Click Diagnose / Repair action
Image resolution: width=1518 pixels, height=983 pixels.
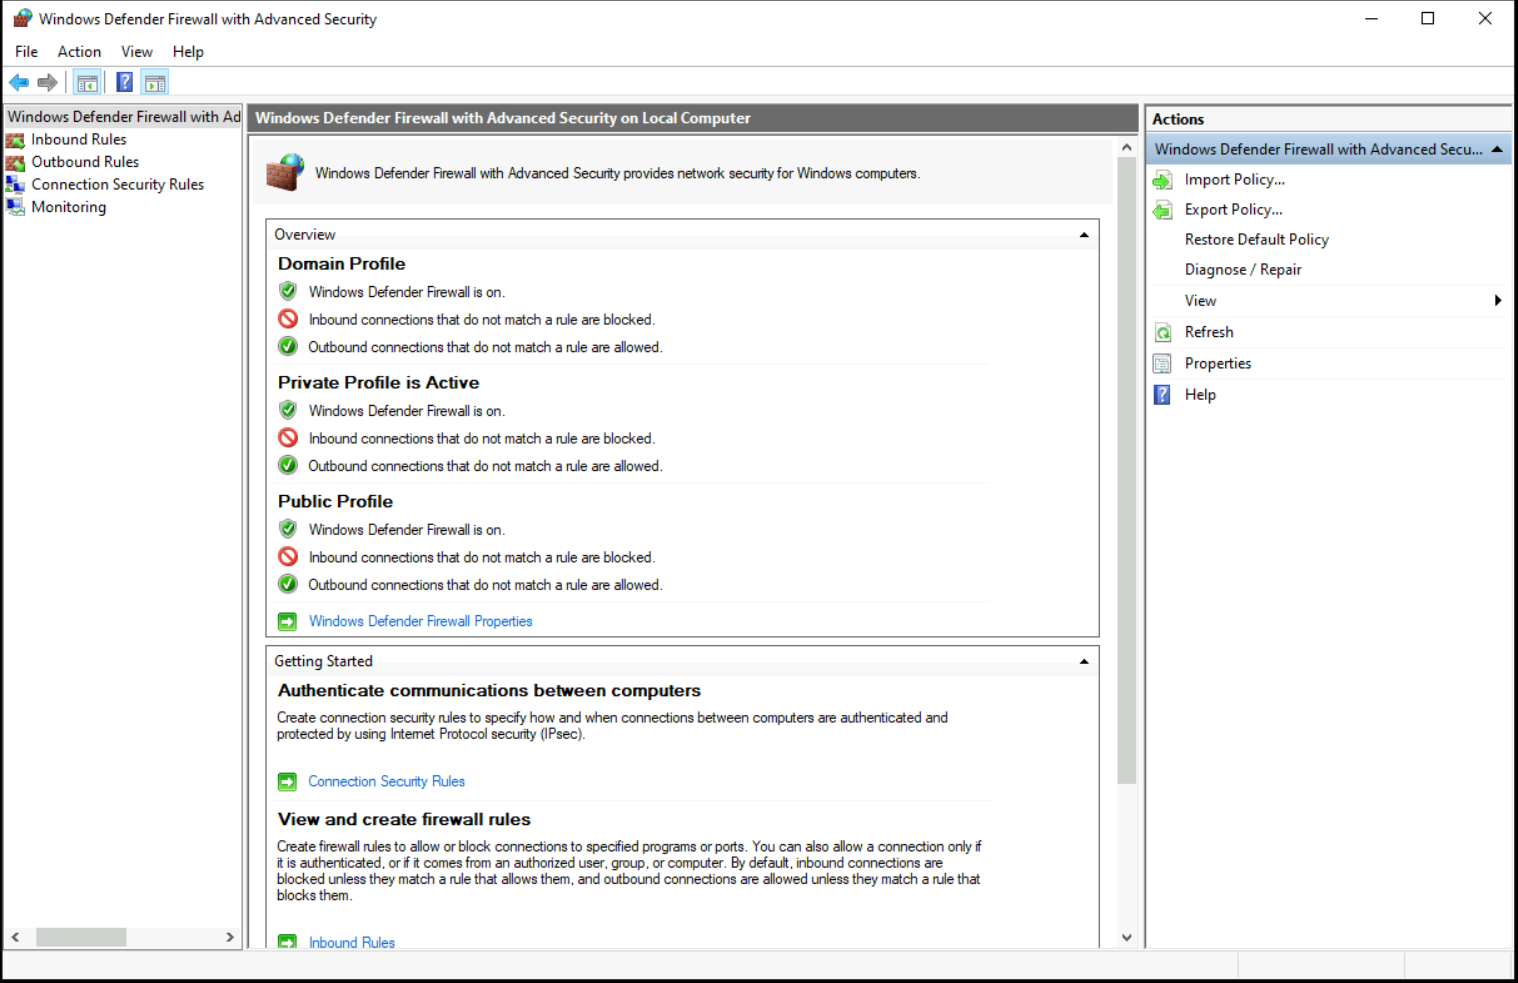(x=1243, y=270)
